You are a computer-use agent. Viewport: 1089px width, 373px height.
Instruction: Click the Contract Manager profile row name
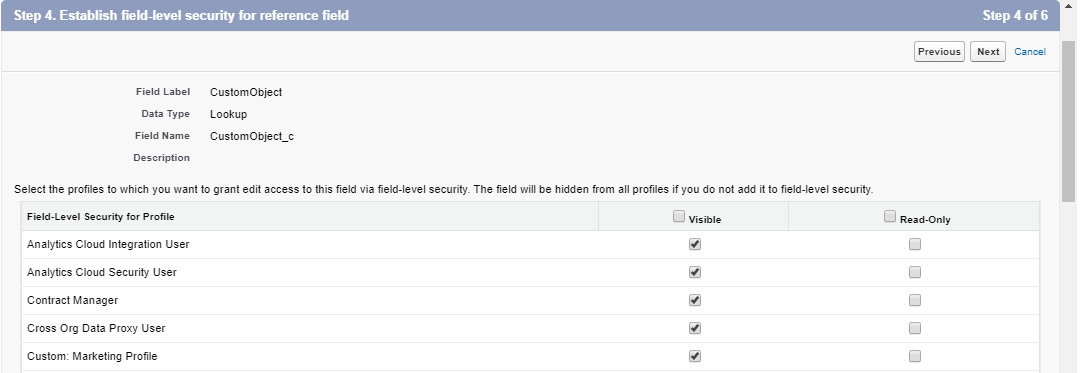72,301
